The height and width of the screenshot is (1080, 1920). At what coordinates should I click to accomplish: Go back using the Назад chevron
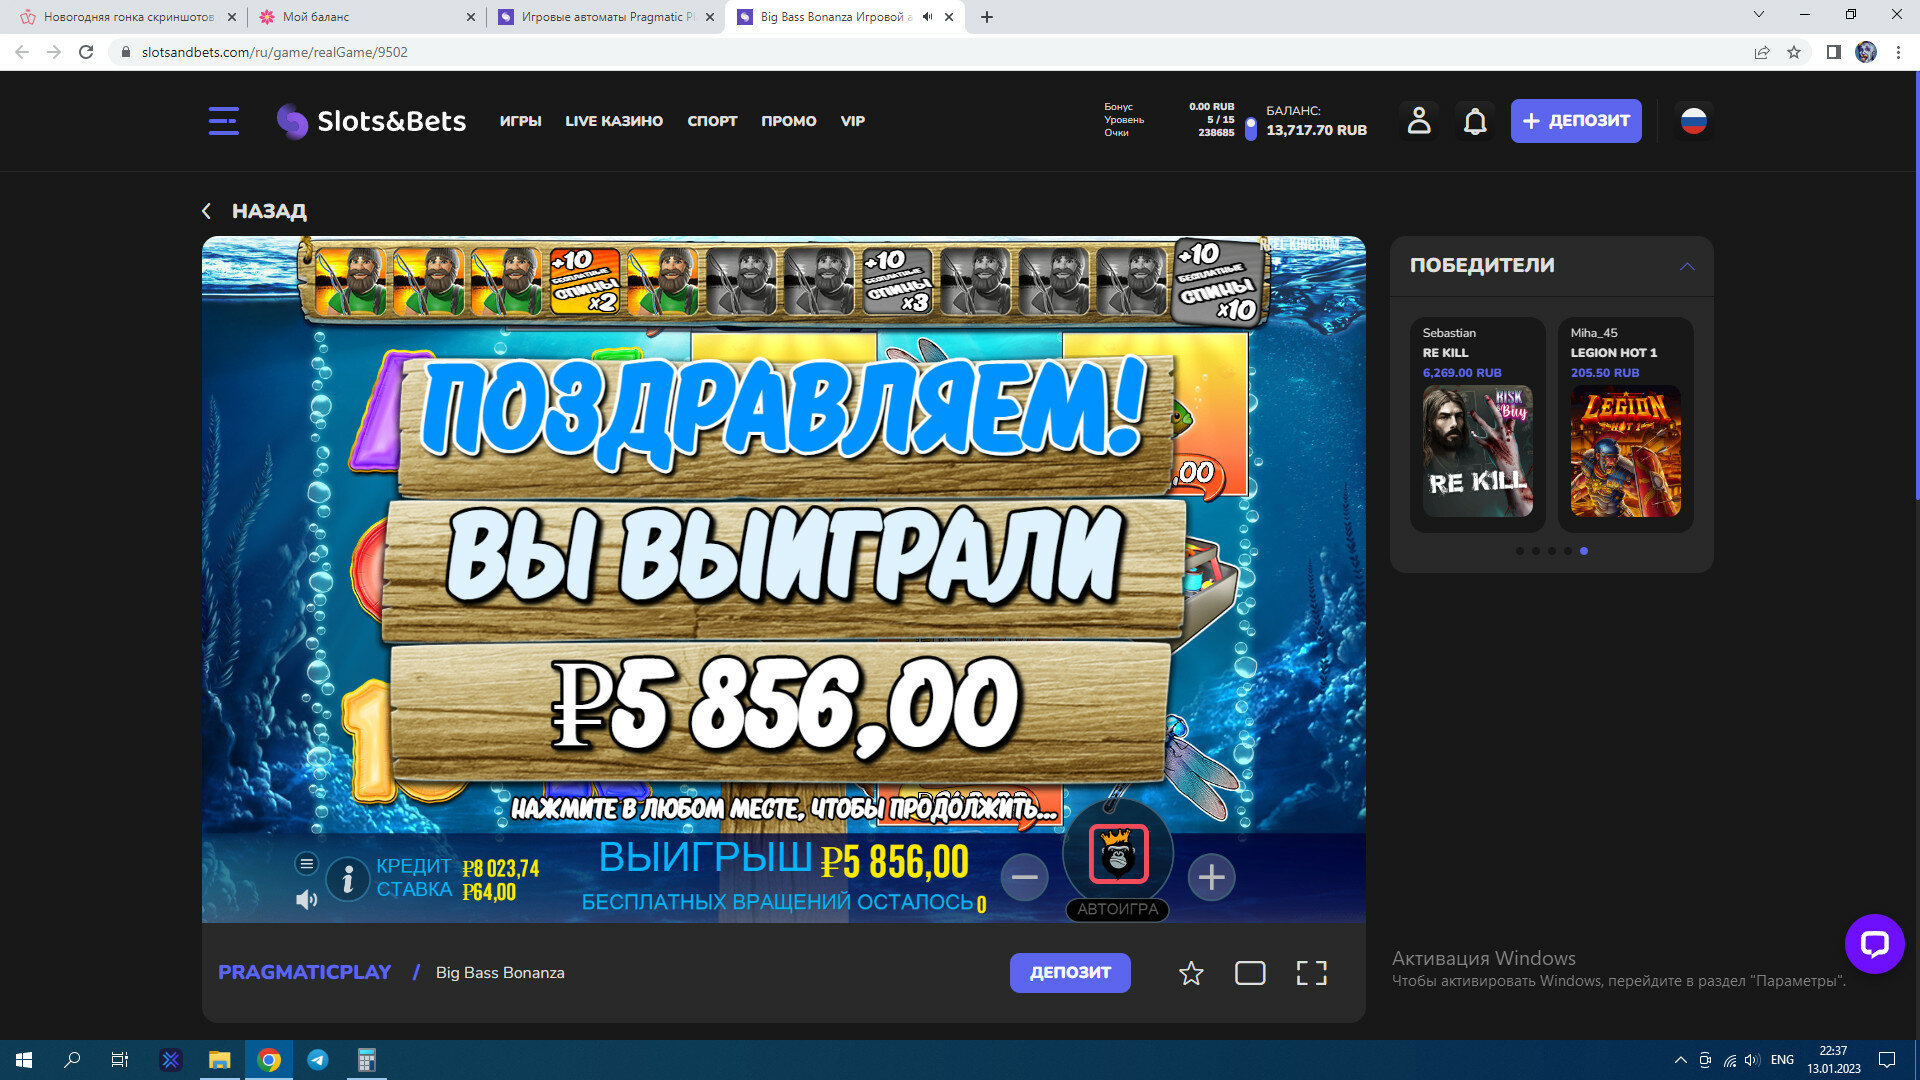(207, 211)
